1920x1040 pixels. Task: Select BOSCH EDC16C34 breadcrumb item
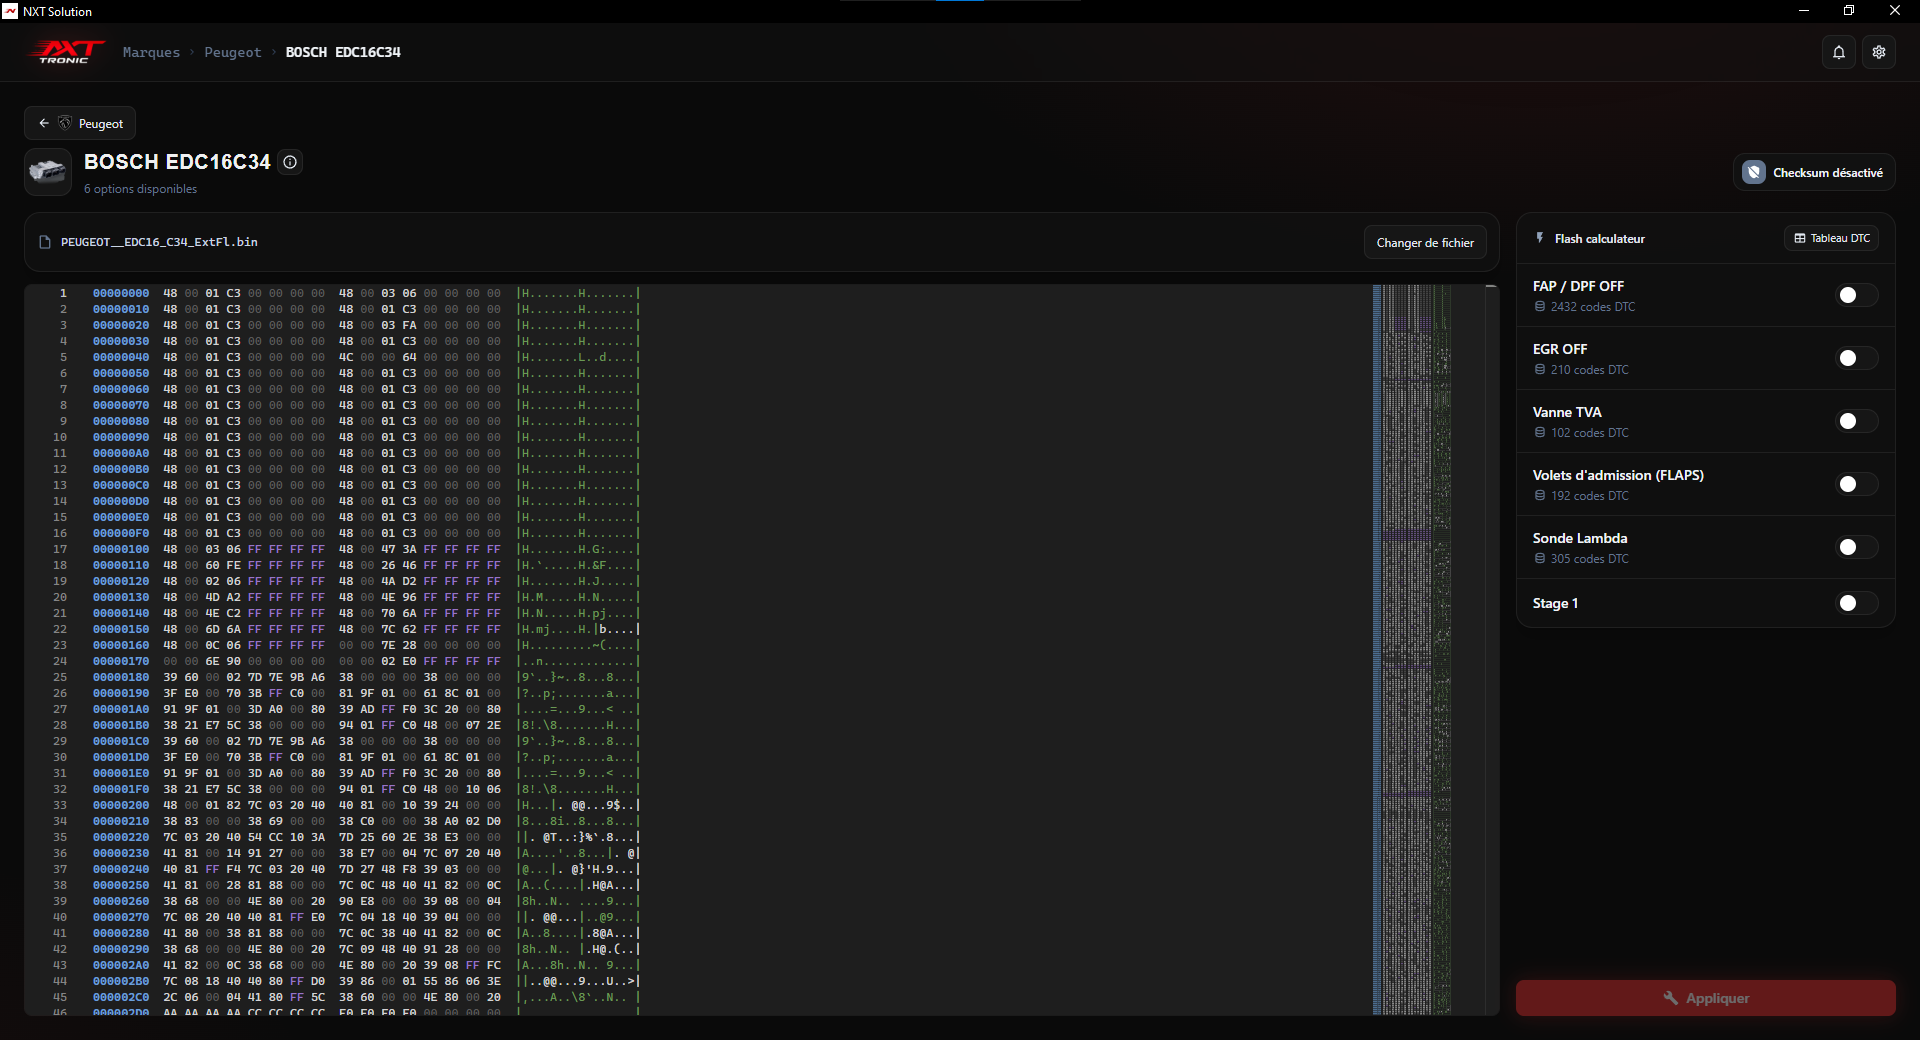tap(343, 52)
